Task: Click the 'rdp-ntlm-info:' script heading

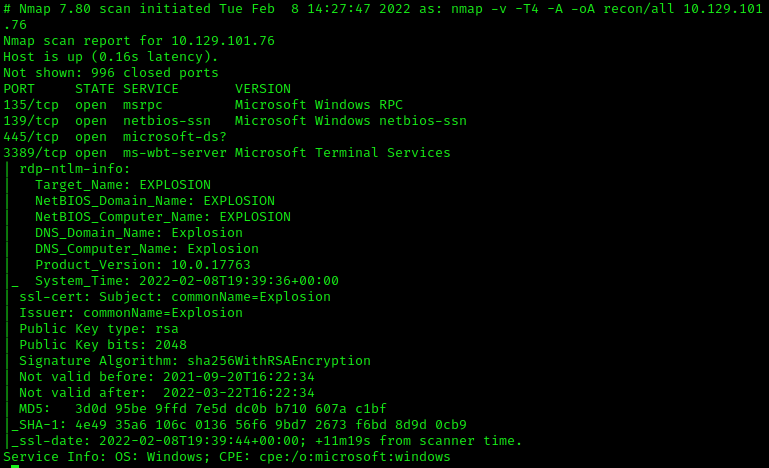Action: 74,169
